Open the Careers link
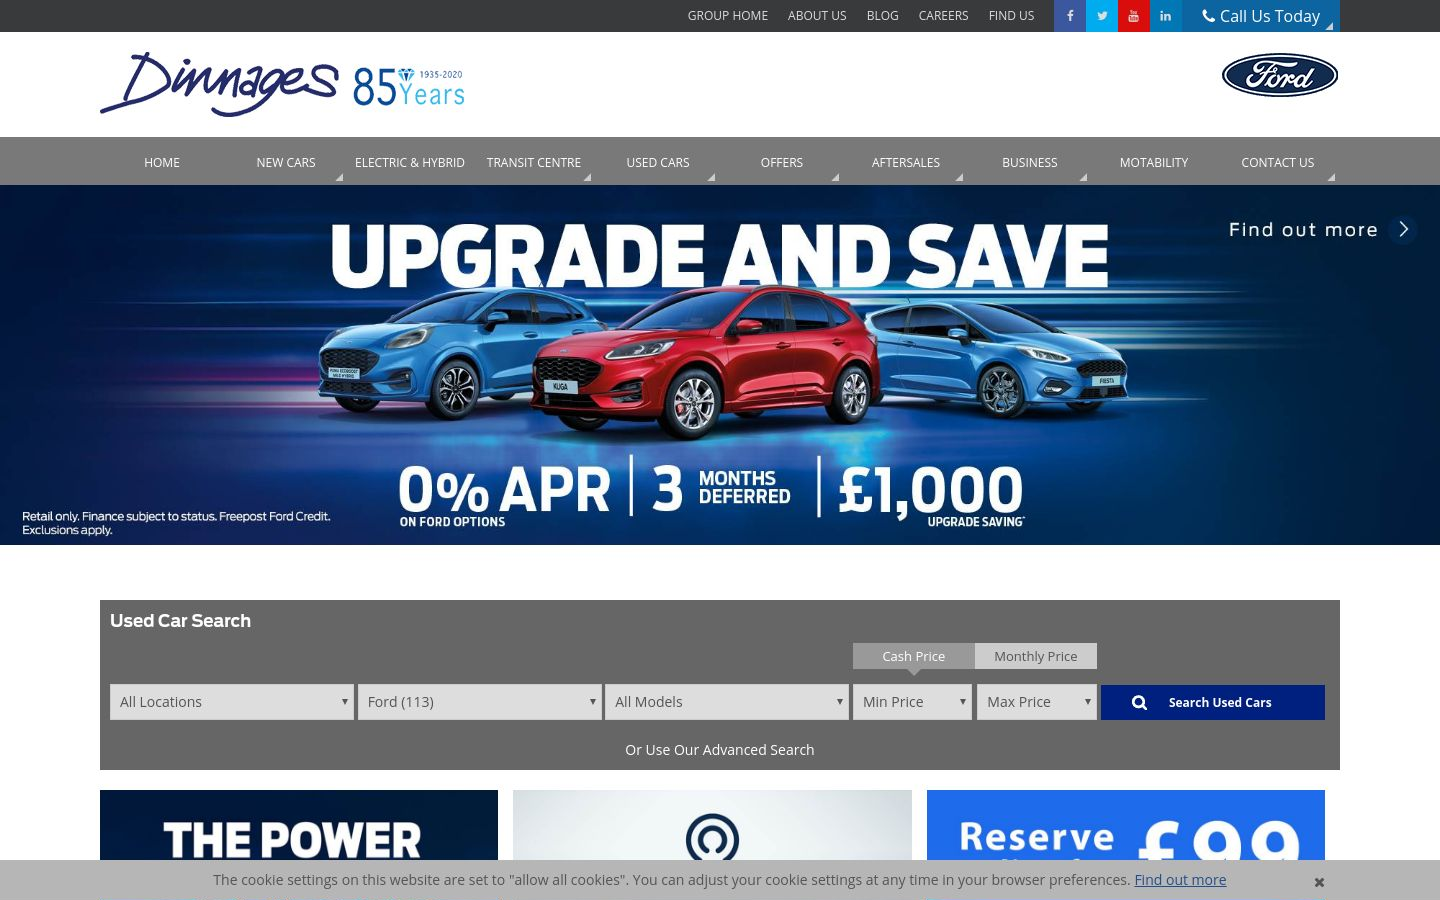The width and height of the screenshot is (1440, 900). click(944, 16)
